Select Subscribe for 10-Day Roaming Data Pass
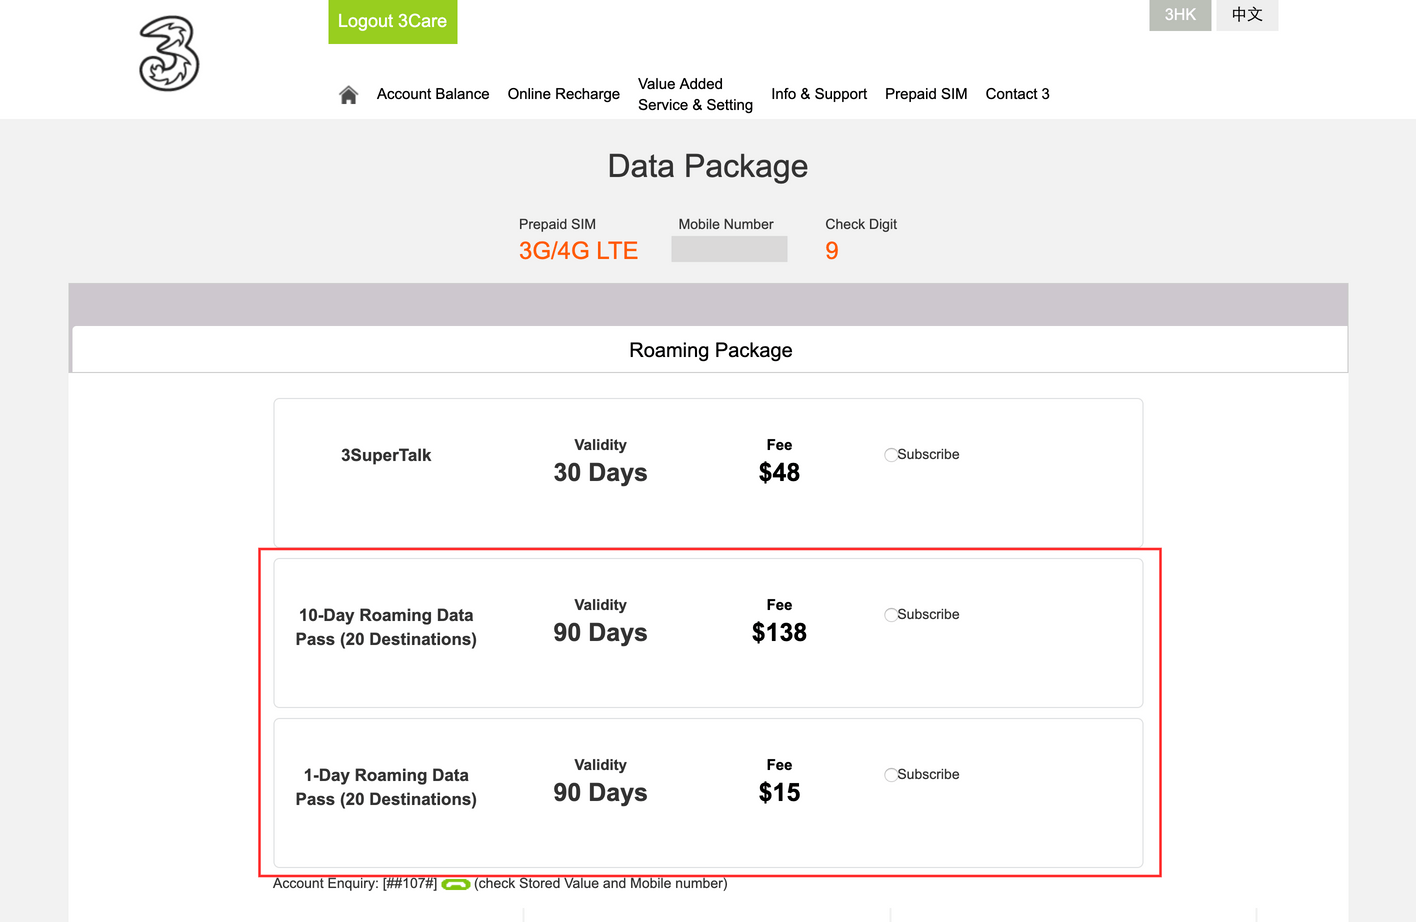Image resolution: width=1416 pixels, height=922 pixels. pos(890,615)
